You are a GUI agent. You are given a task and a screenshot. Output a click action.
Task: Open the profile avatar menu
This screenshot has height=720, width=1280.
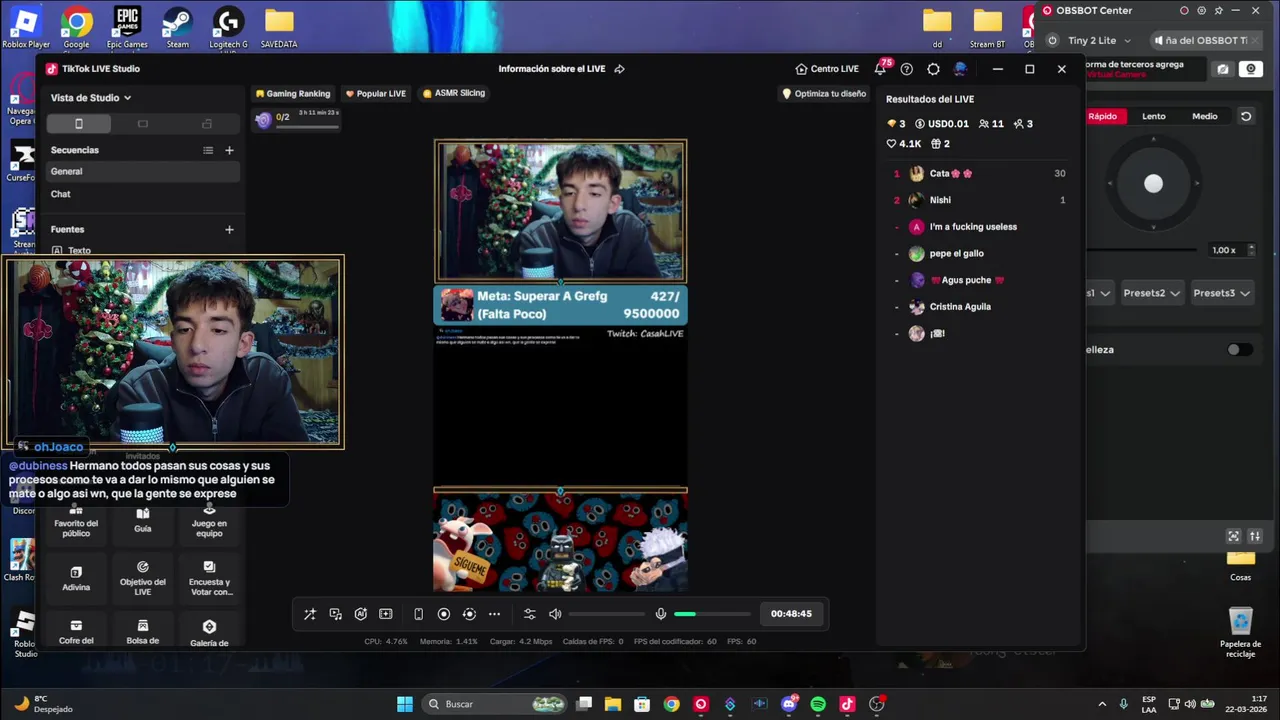(x=960, y=69)
